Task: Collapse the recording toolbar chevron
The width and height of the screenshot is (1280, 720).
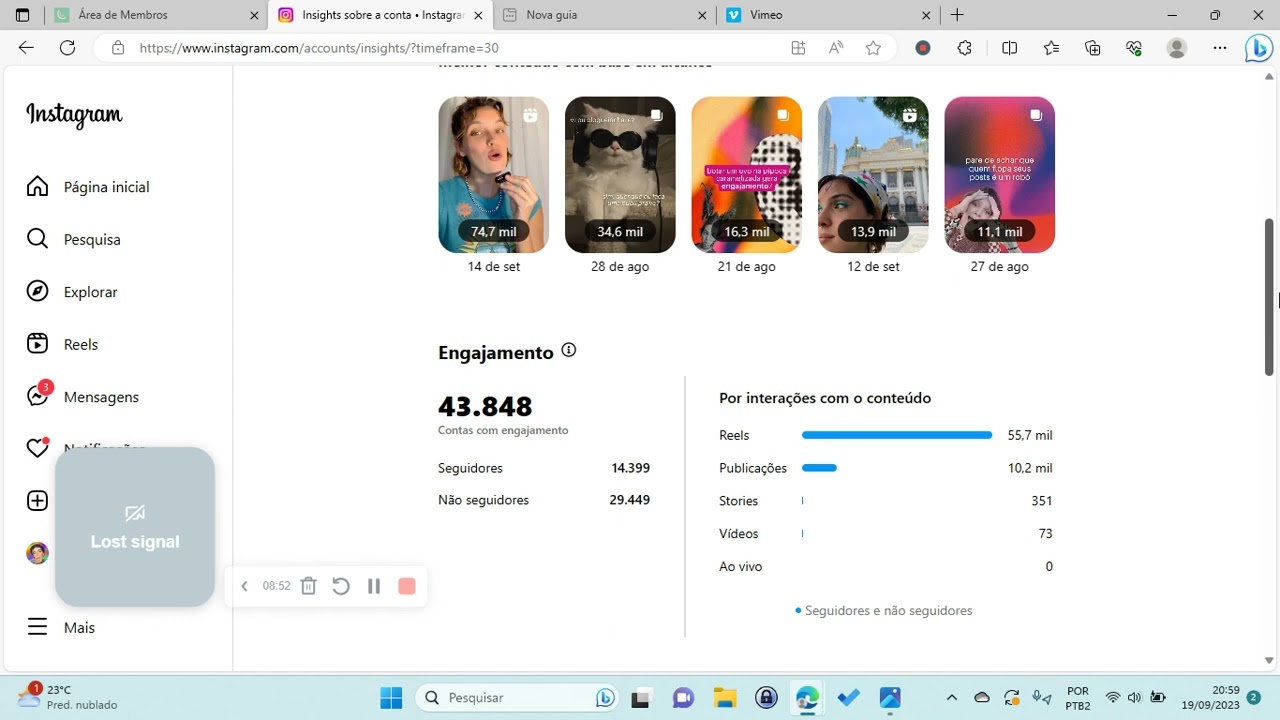Action: (244, 586)
